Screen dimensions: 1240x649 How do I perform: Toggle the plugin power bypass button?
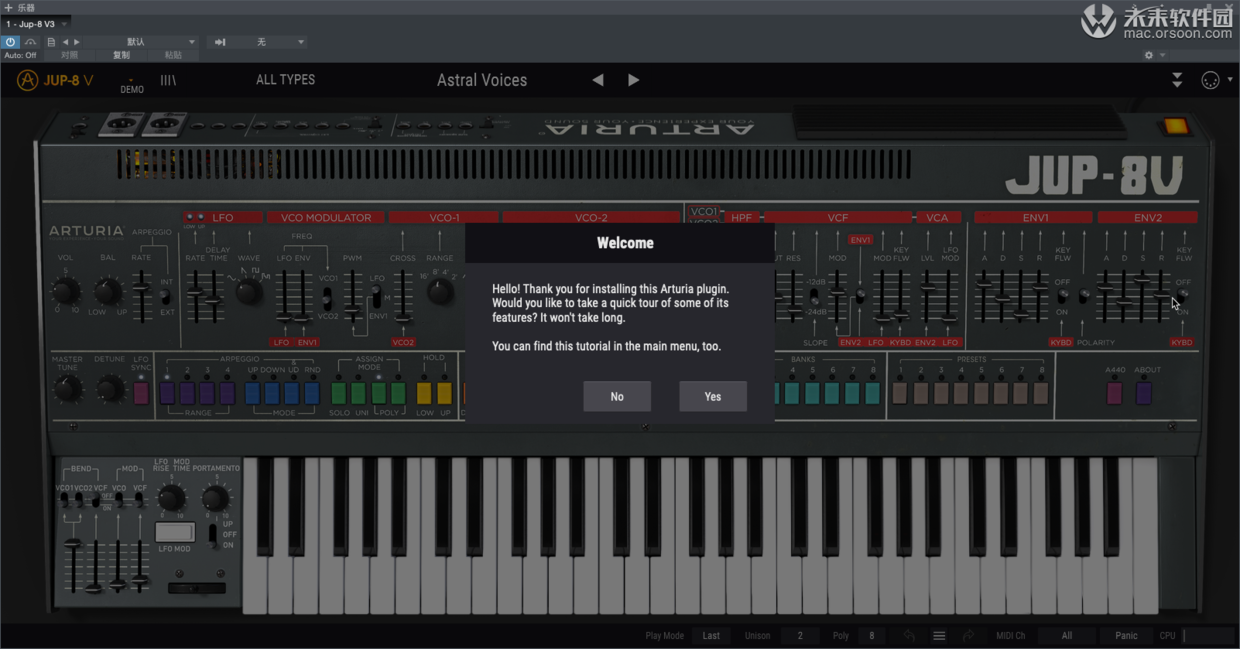coord(11,42)
